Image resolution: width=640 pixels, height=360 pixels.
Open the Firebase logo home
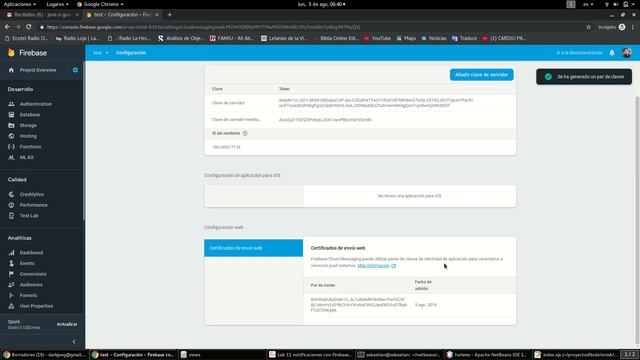(x=27, y=53)
